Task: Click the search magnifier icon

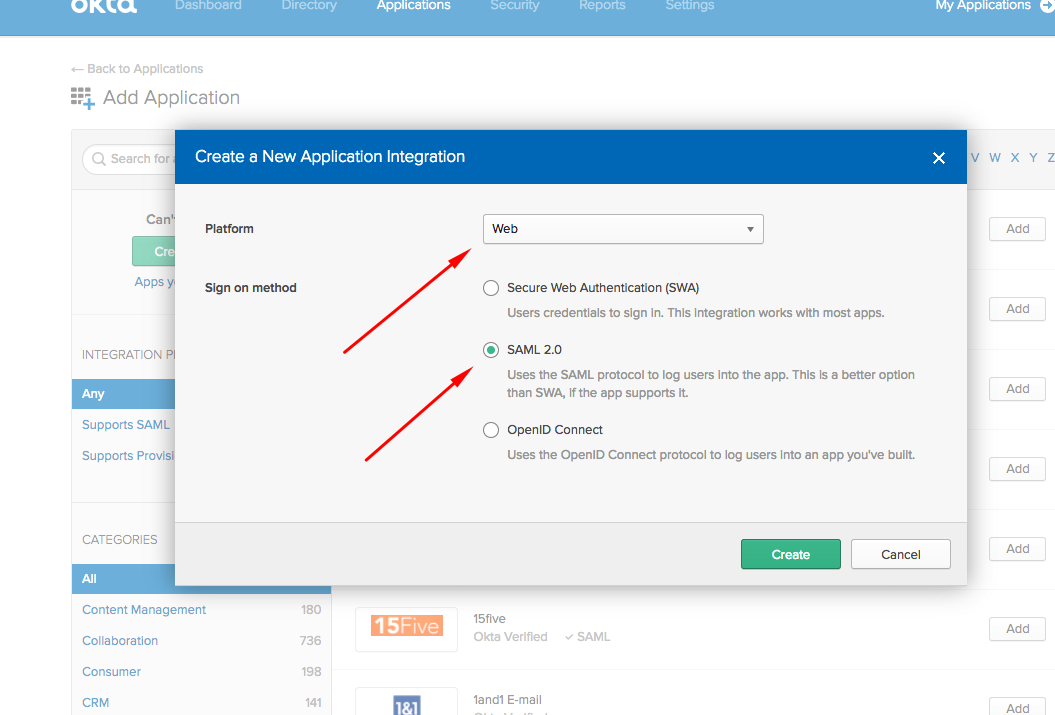Action: (x=98, y=158)
